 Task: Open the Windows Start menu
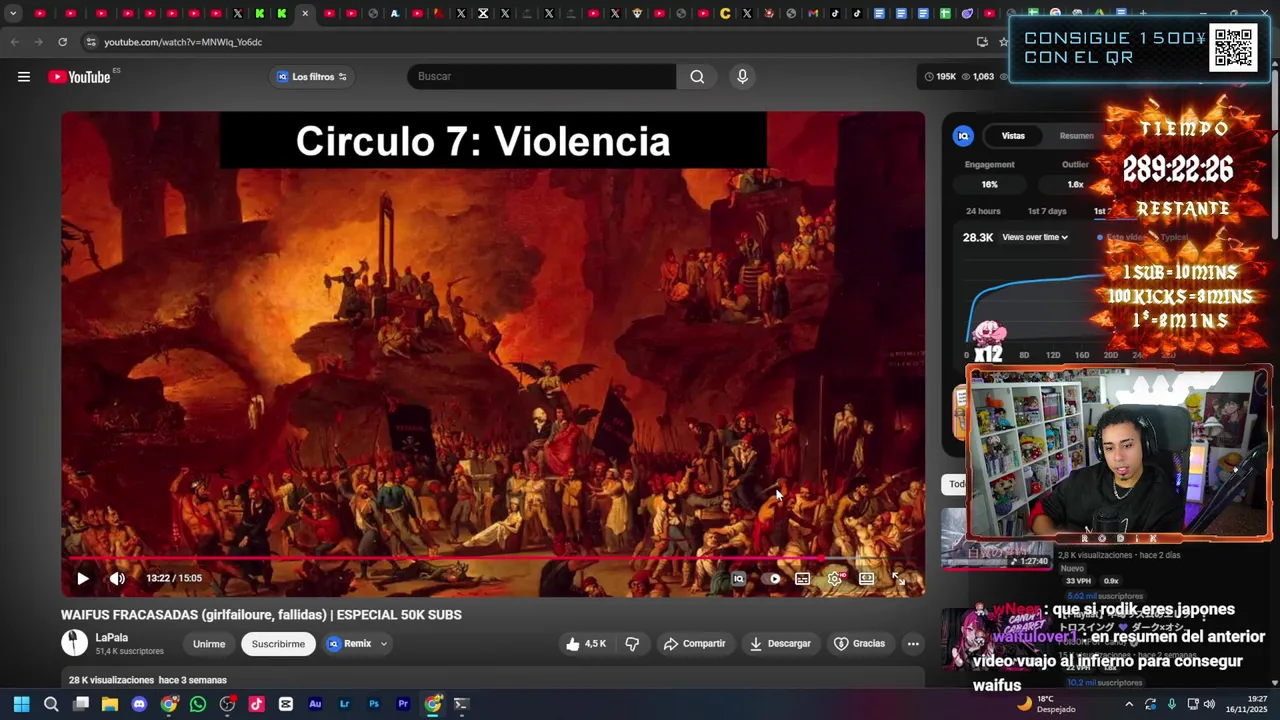pos(21,704)
